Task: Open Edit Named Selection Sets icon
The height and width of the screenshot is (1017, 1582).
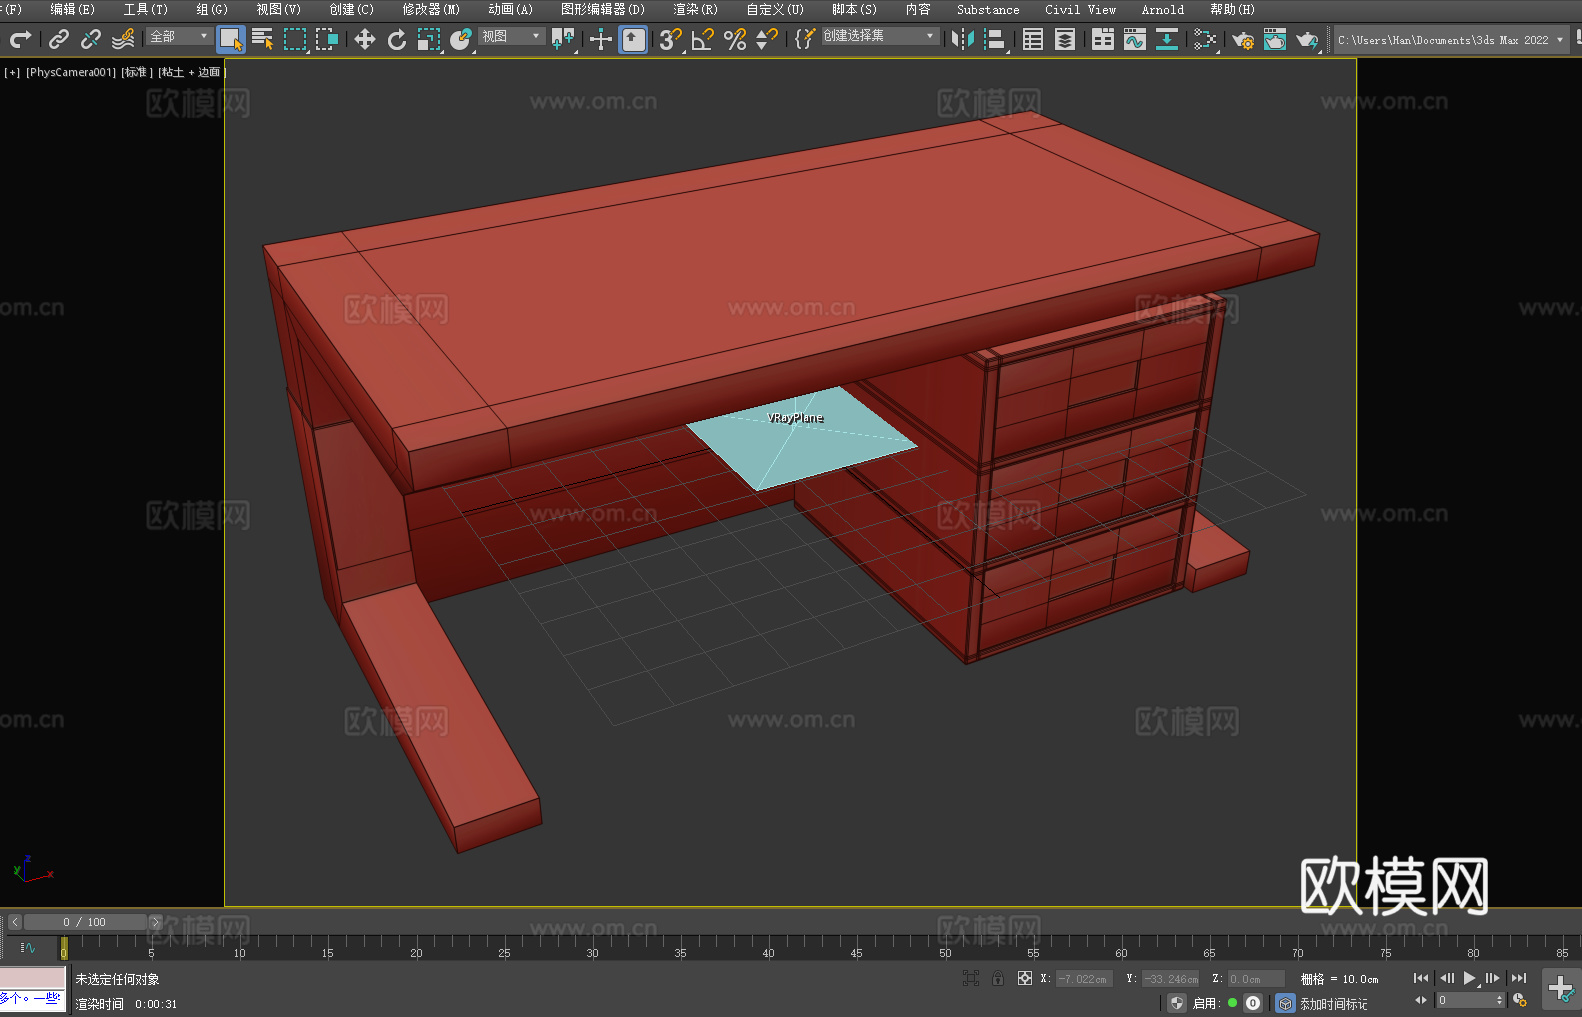Action: pos(805,39)
